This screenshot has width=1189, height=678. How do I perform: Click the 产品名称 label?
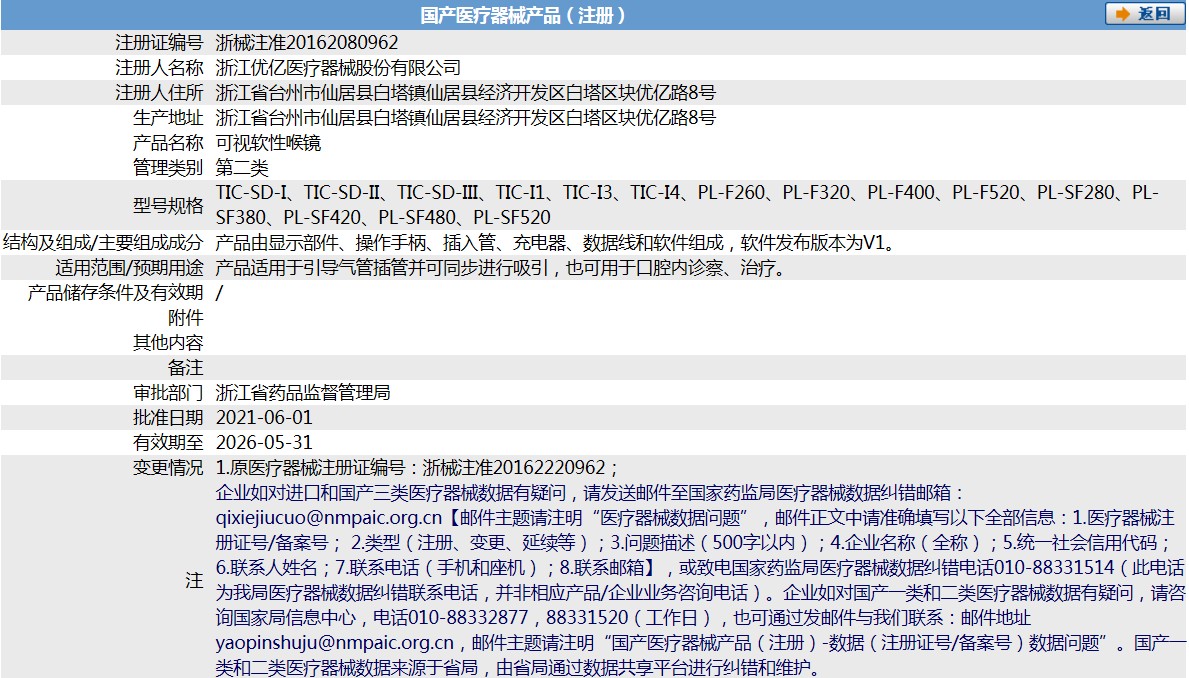click(168, 143)
